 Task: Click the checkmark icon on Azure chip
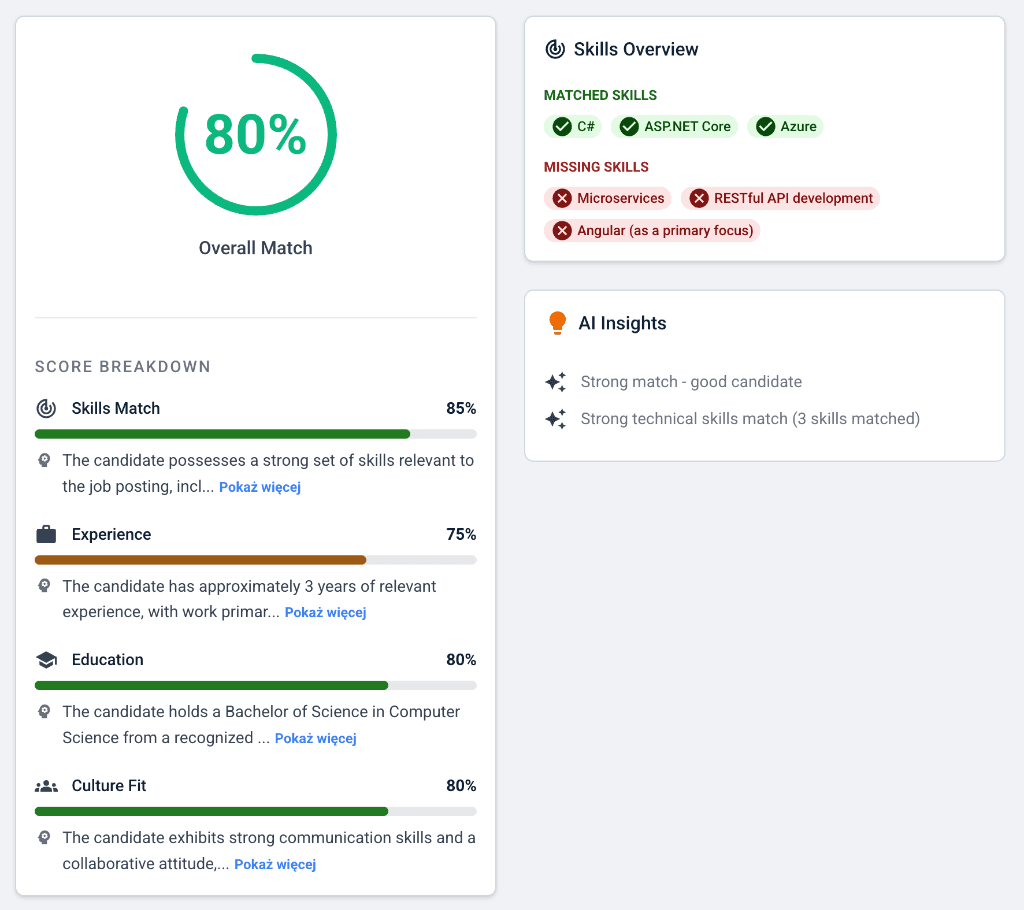coord(766,127)
